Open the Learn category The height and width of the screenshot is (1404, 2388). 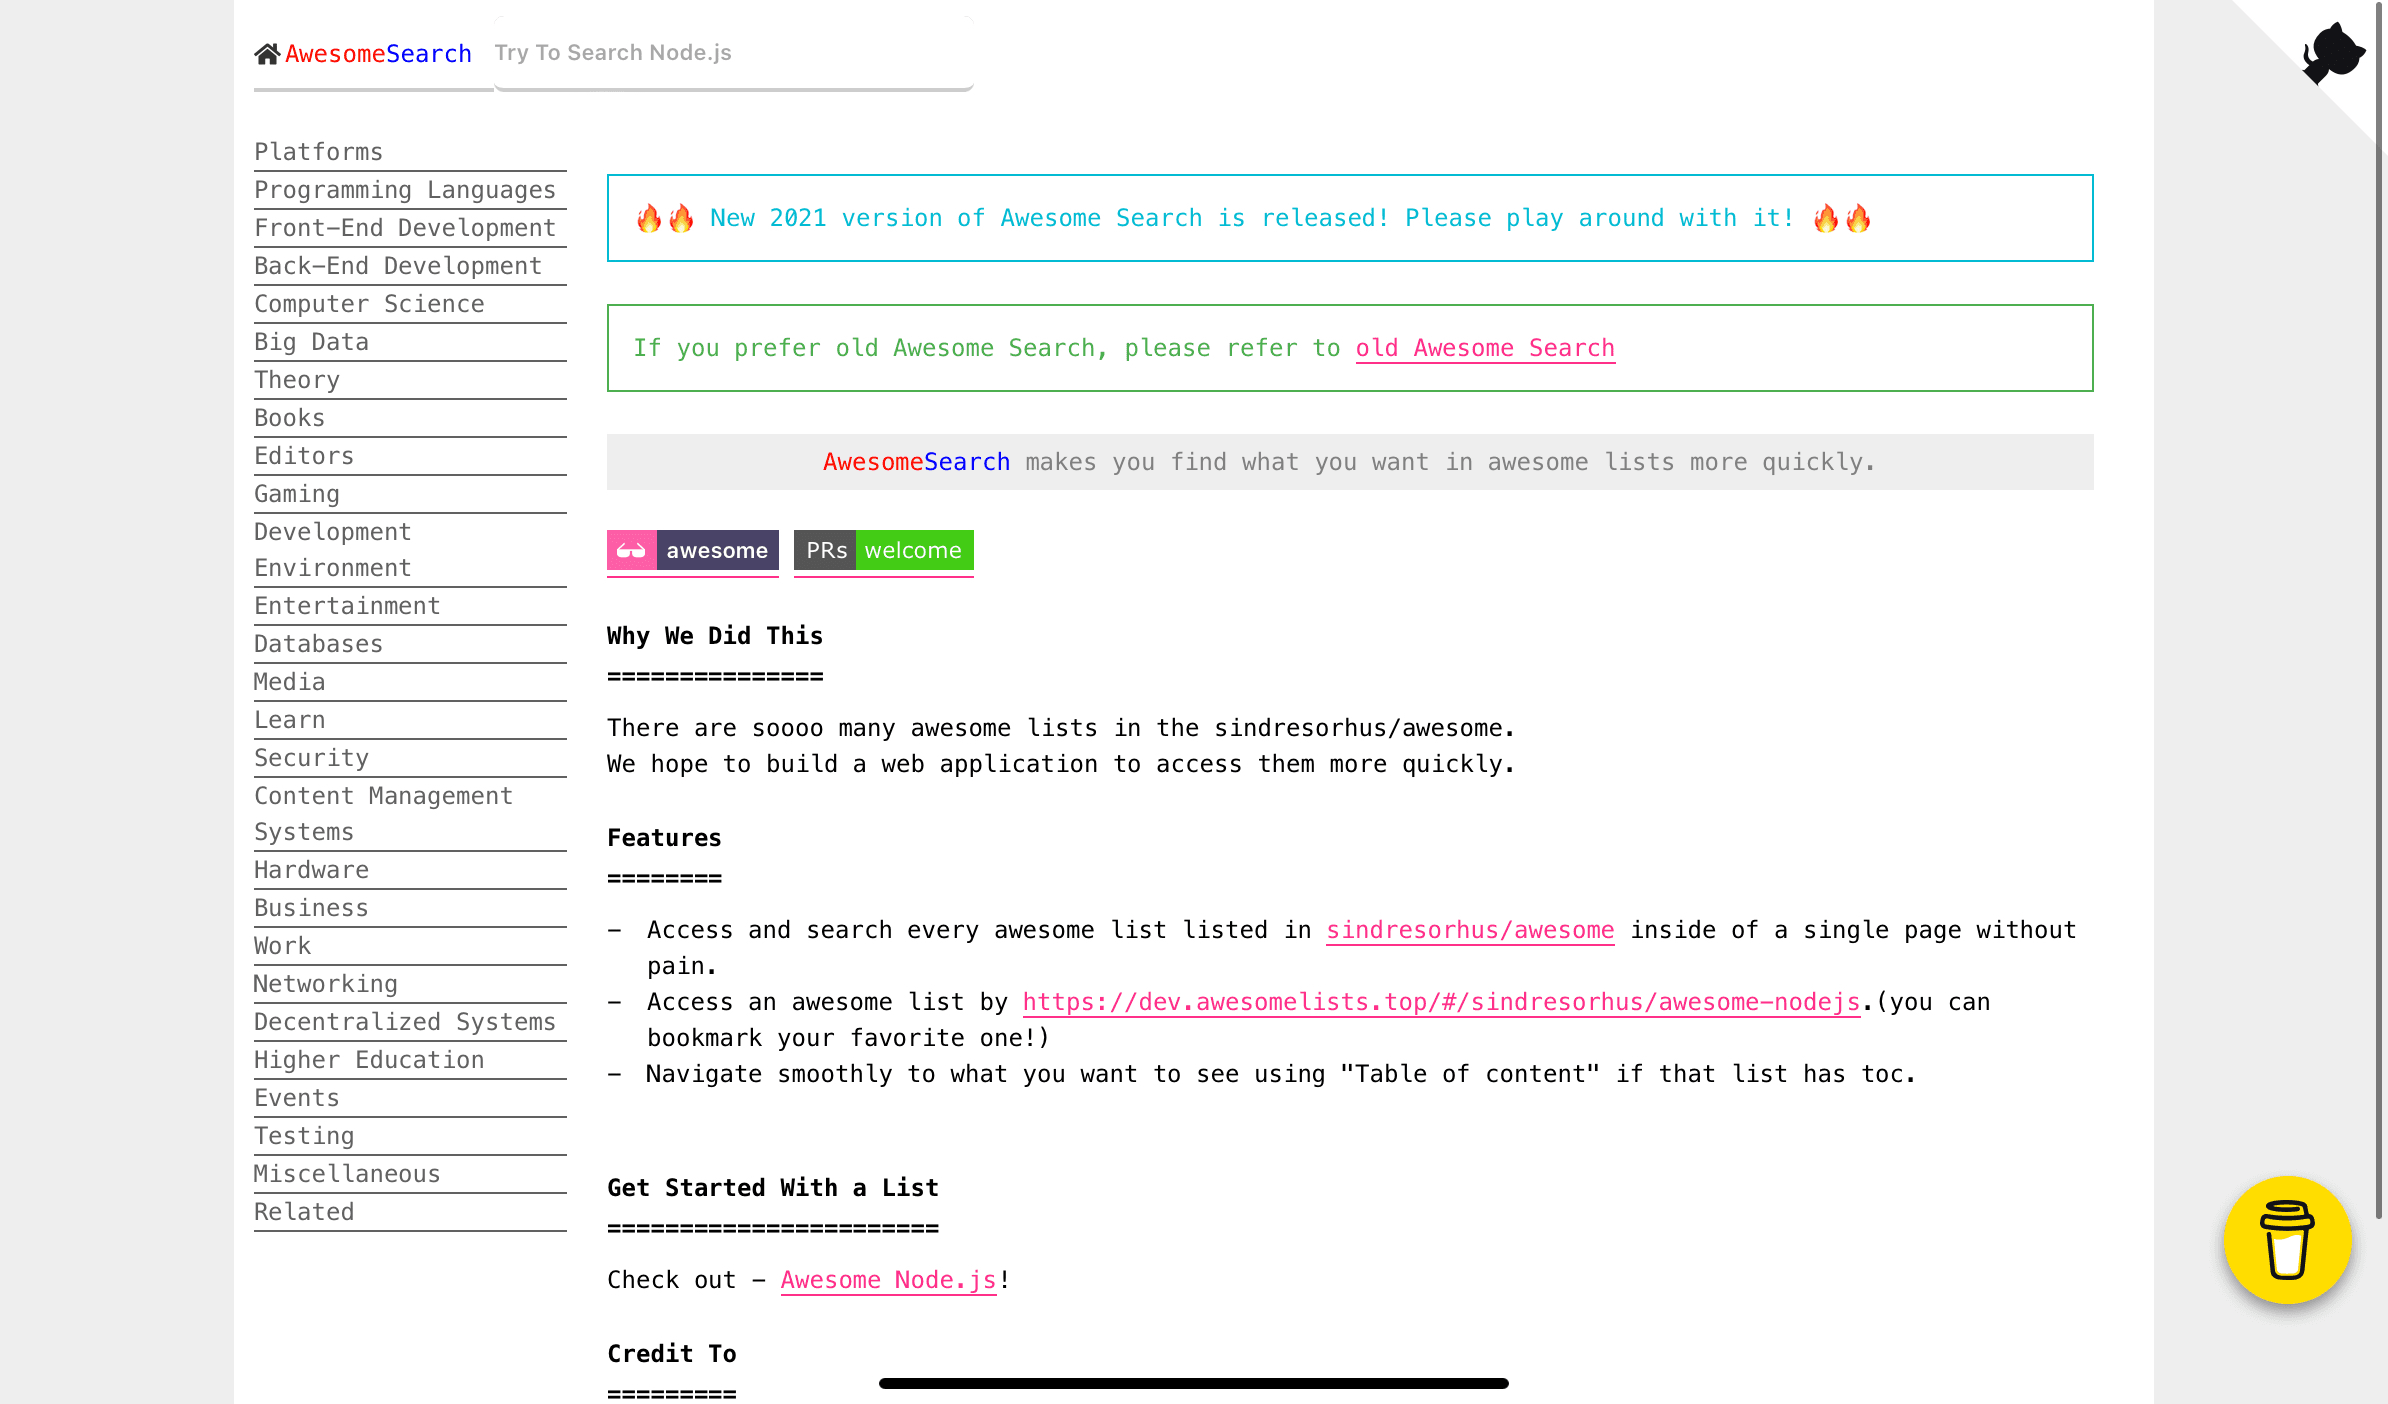[410, 720]
